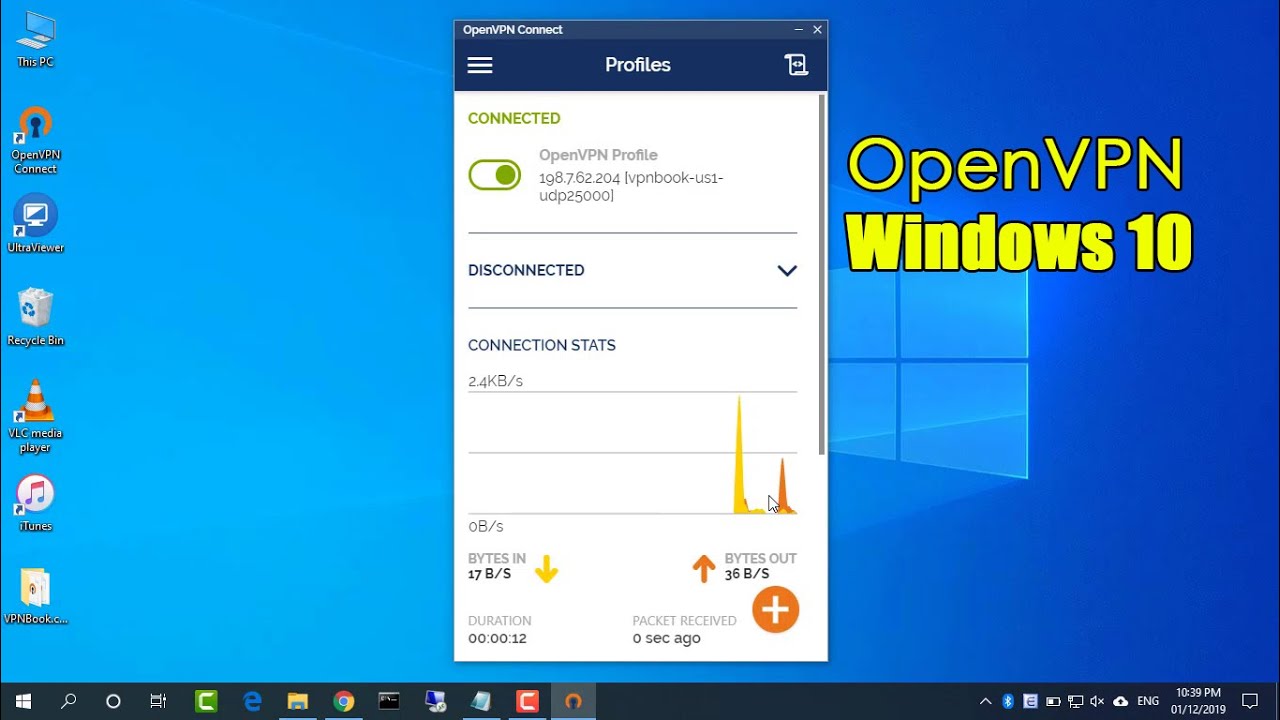This screenshot has height=720, width=1280.
Task: Click the 17 B/S bytes in value
Action: click(489, 574)
